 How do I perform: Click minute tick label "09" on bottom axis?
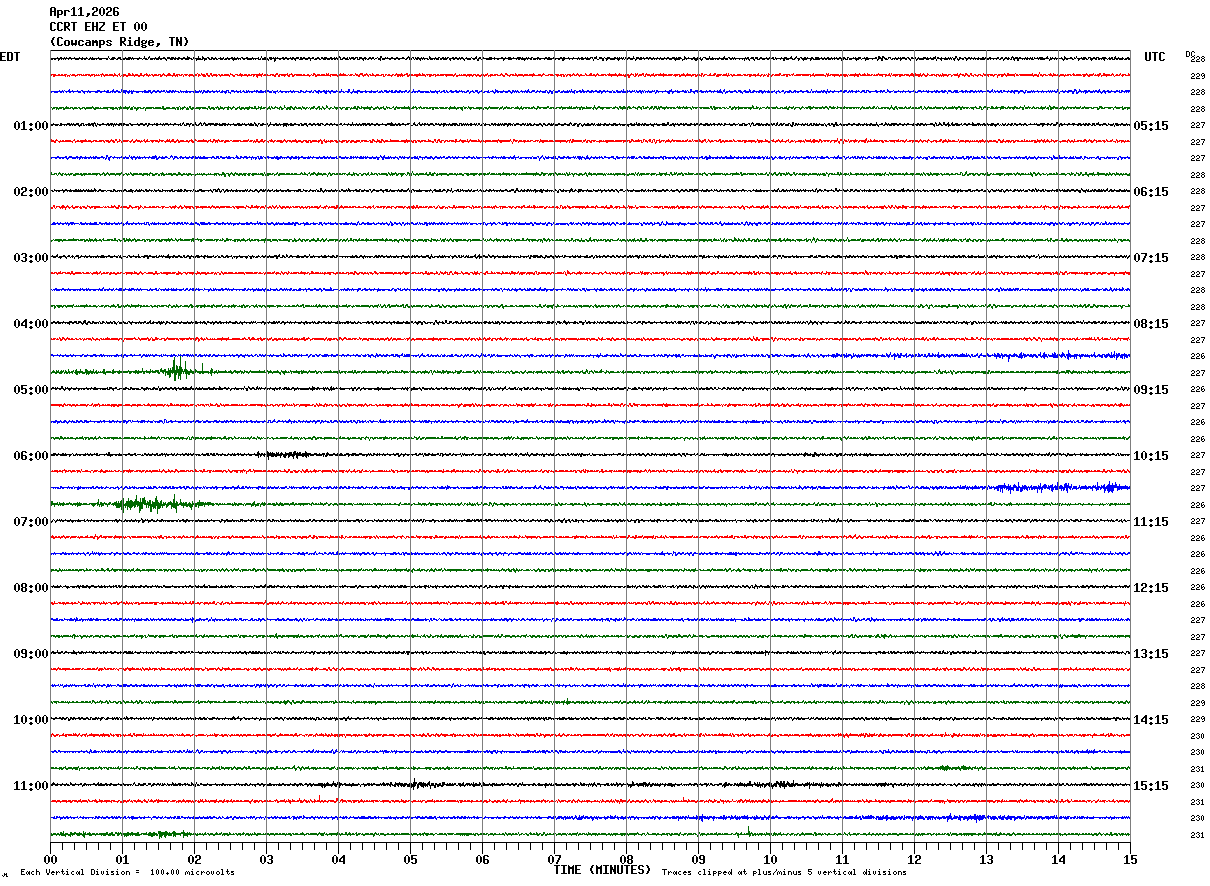(x=698, y=859)
